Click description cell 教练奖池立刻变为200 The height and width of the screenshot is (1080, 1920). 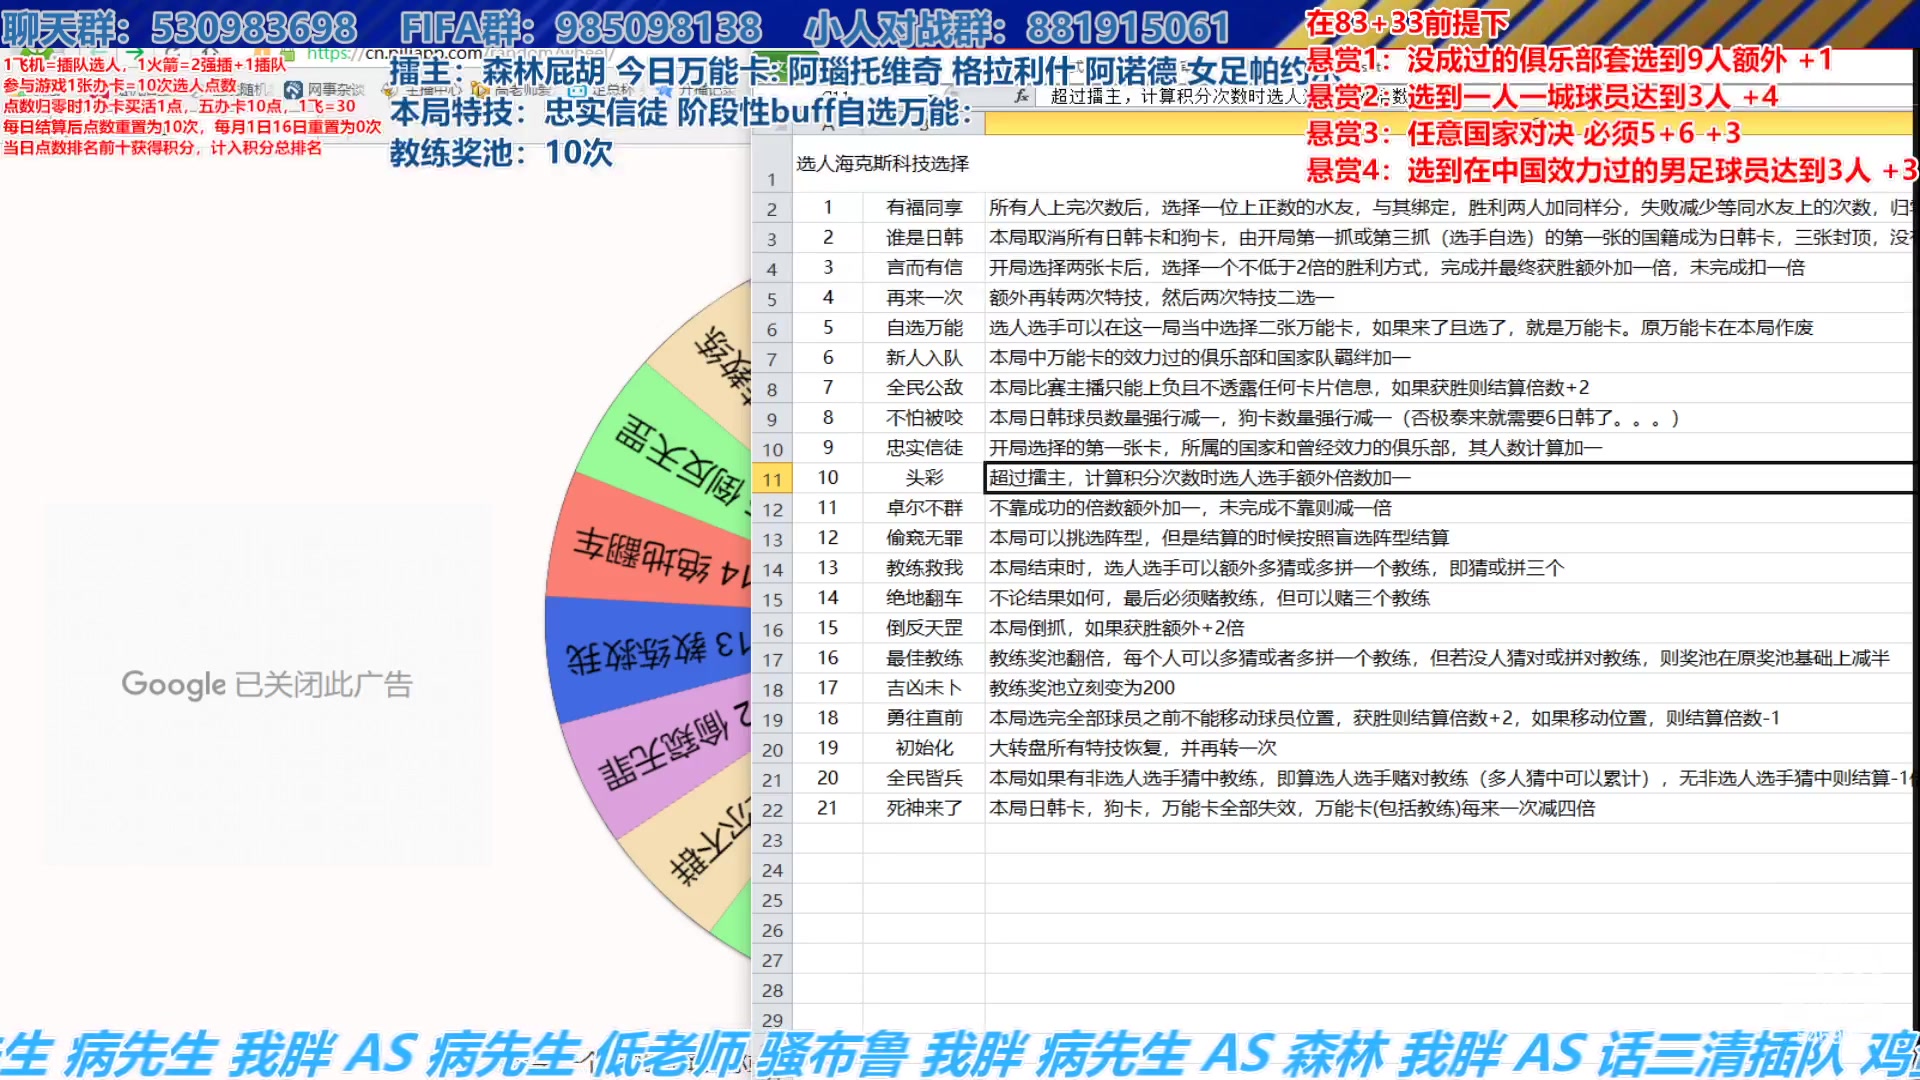(x=1447, y=688)
